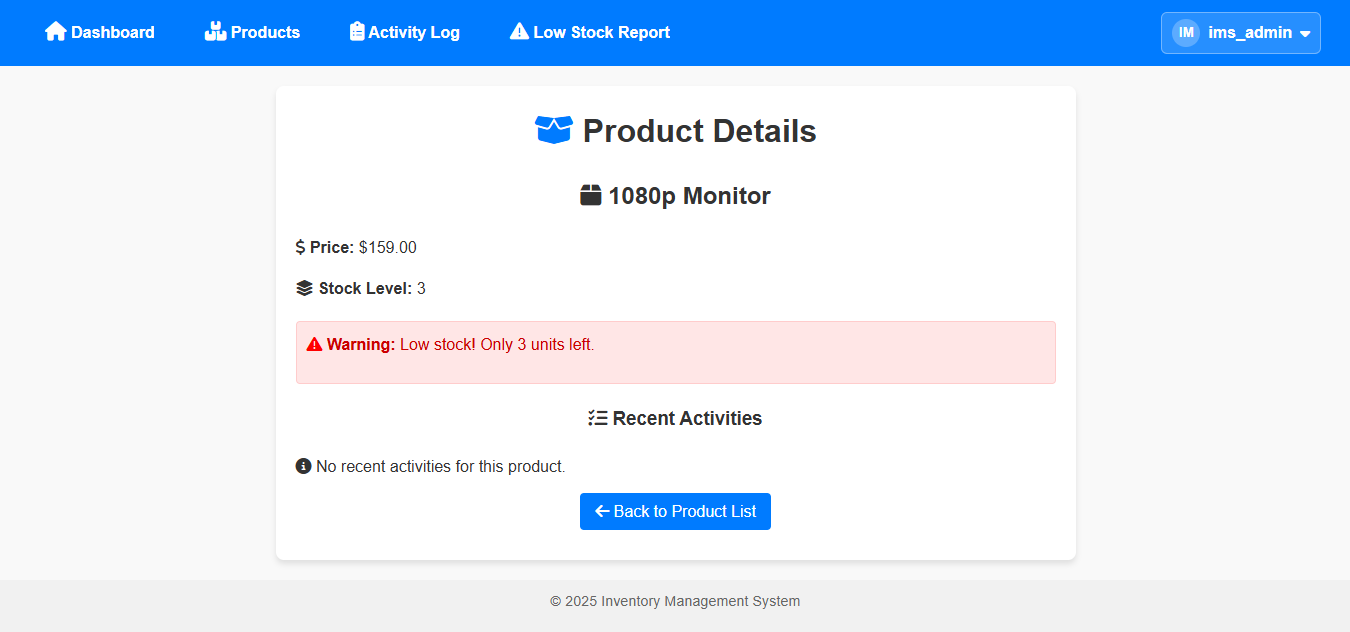Click the red warning triangle in the alert
The width and height of the screenshot is (1350, 632).
point(314,345)
